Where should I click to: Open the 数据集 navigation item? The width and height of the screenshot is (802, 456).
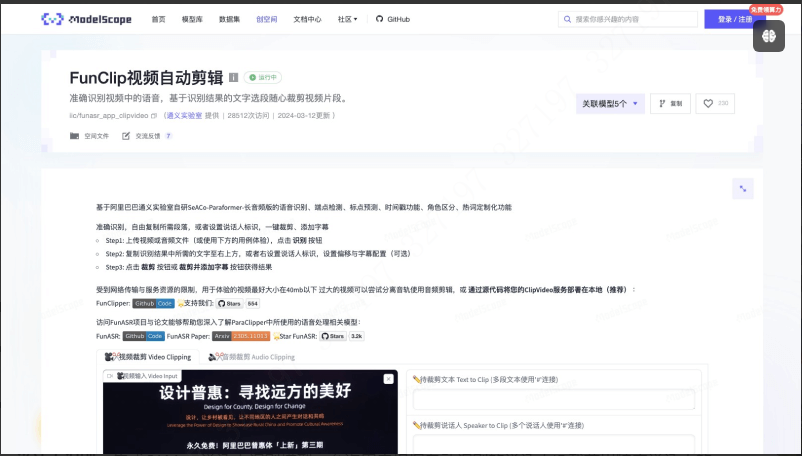230,19
